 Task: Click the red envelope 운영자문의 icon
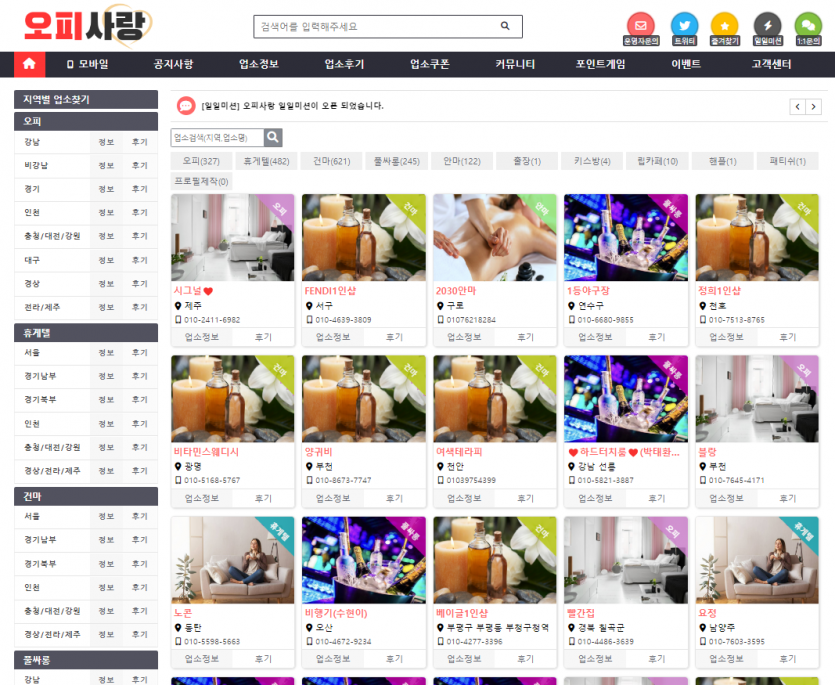[x=641, y=25]
